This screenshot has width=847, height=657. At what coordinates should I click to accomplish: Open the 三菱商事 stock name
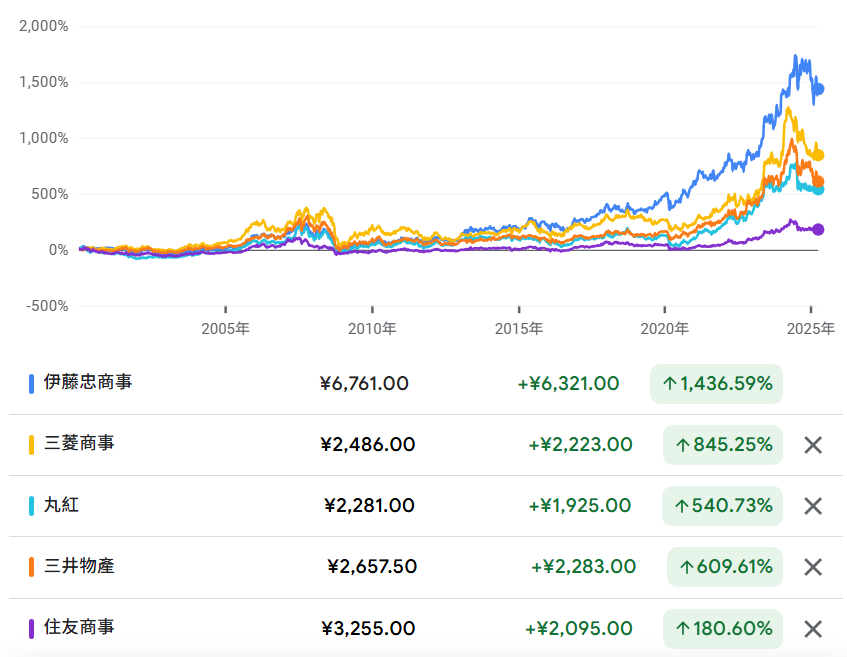pos(79,443)
